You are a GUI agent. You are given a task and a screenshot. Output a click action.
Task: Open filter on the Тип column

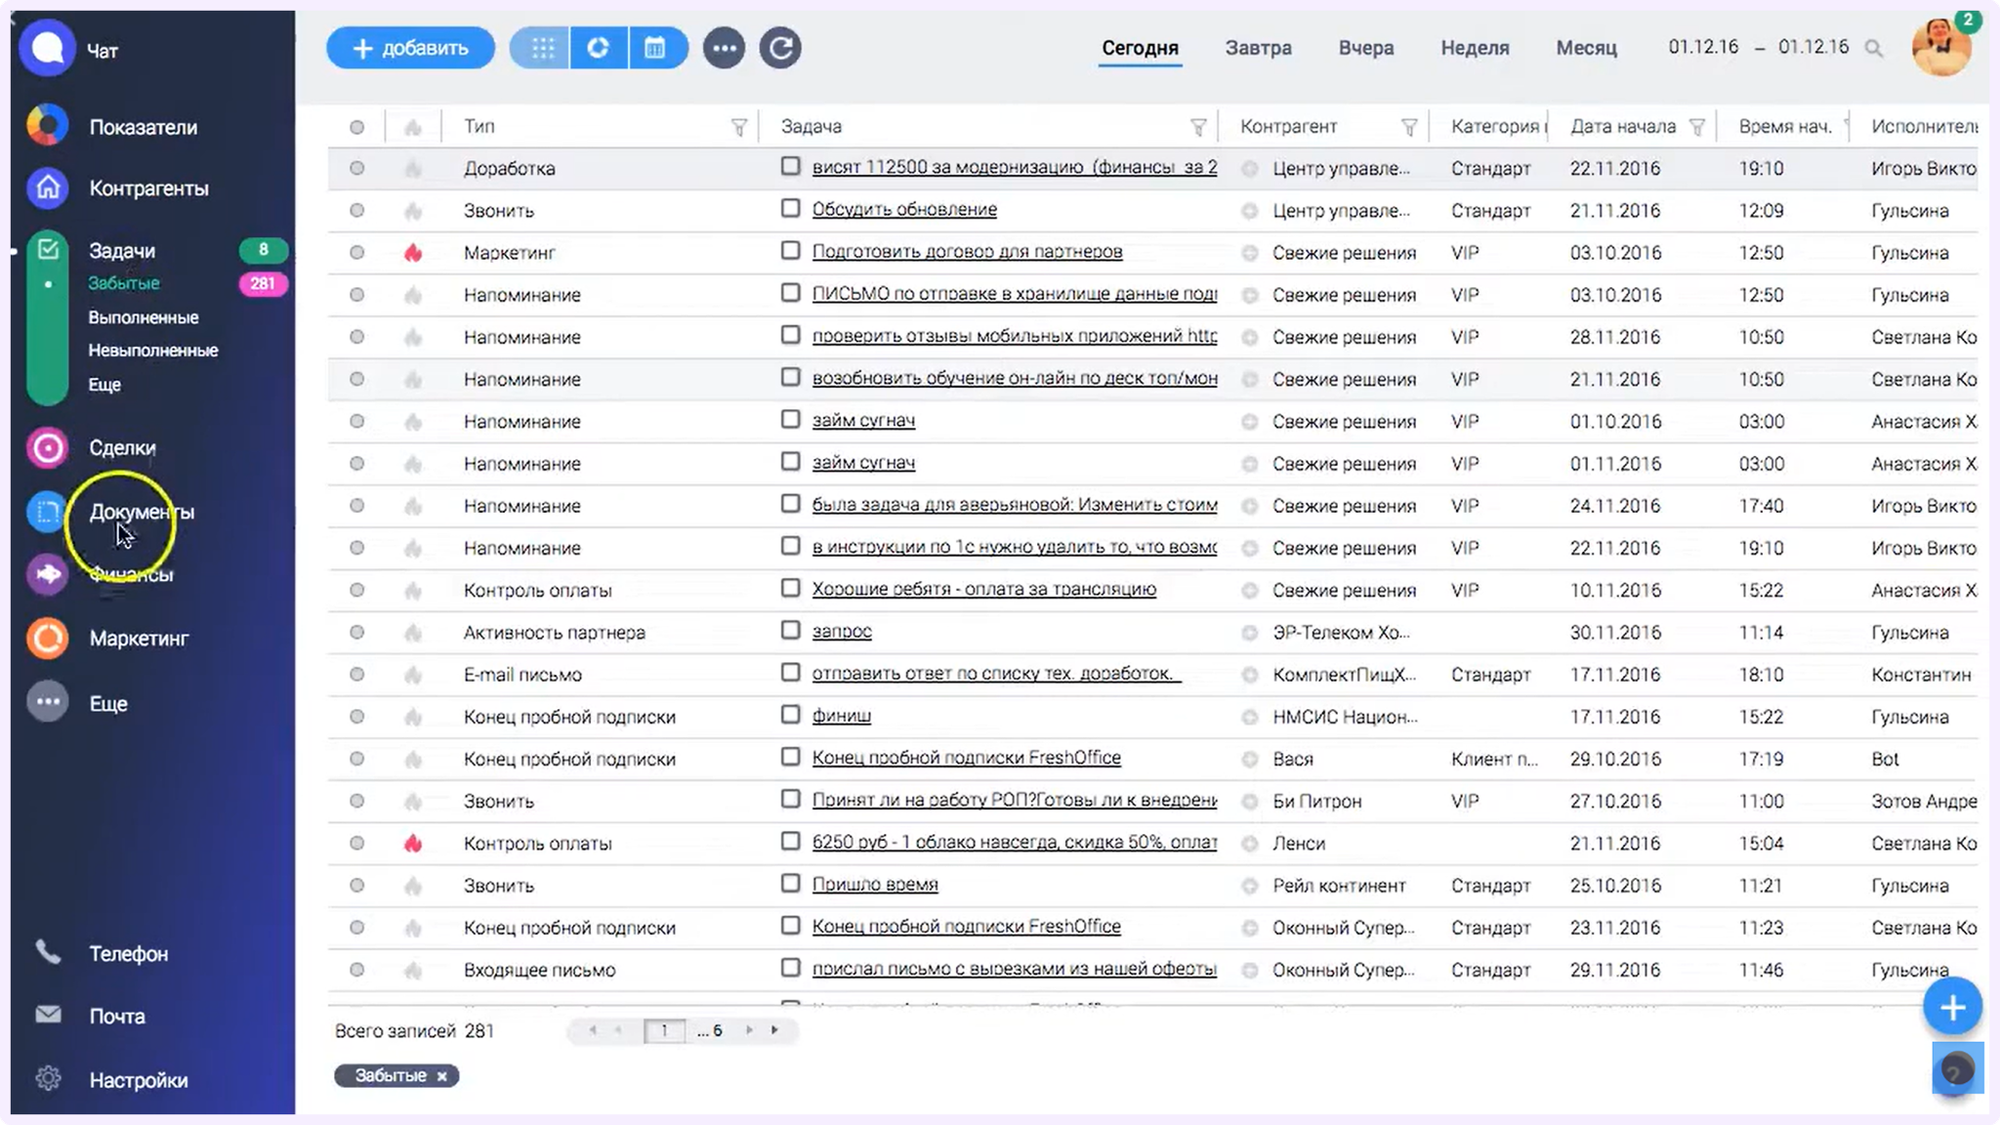click(739, 127)
